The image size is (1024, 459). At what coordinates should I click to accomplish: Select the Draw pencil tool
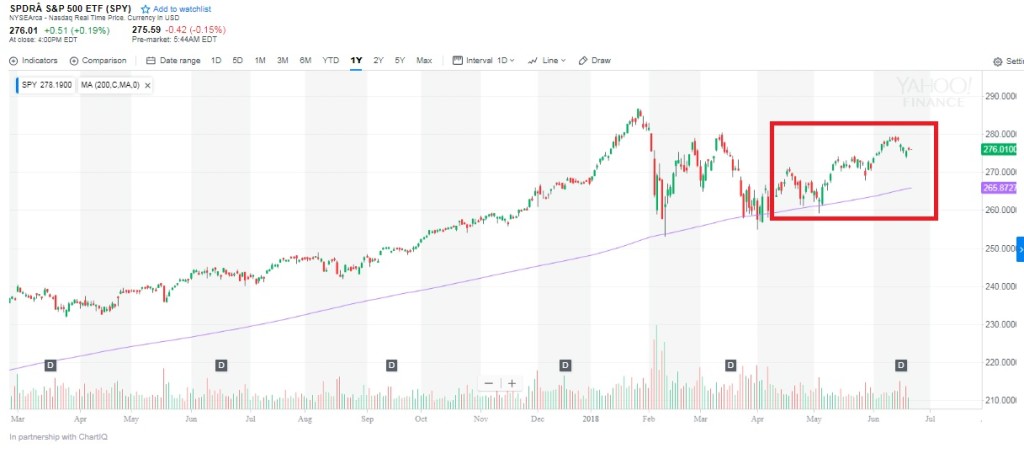595,60
